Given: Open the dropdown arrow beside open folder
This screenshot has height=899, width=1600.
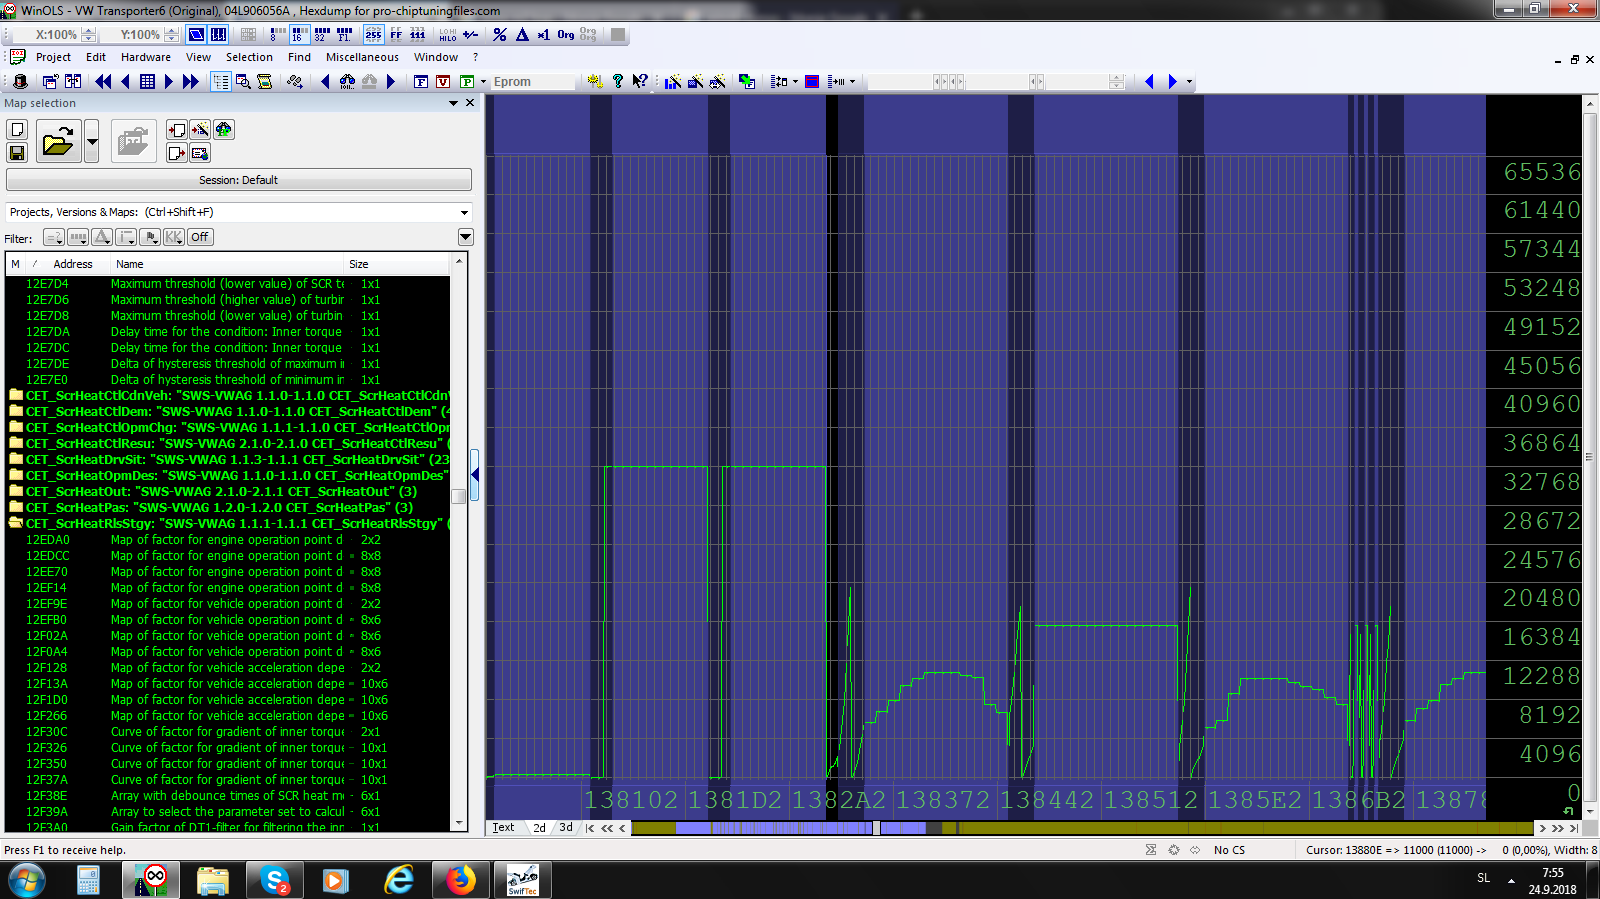Looking at the screenshot, I should 92,142.
